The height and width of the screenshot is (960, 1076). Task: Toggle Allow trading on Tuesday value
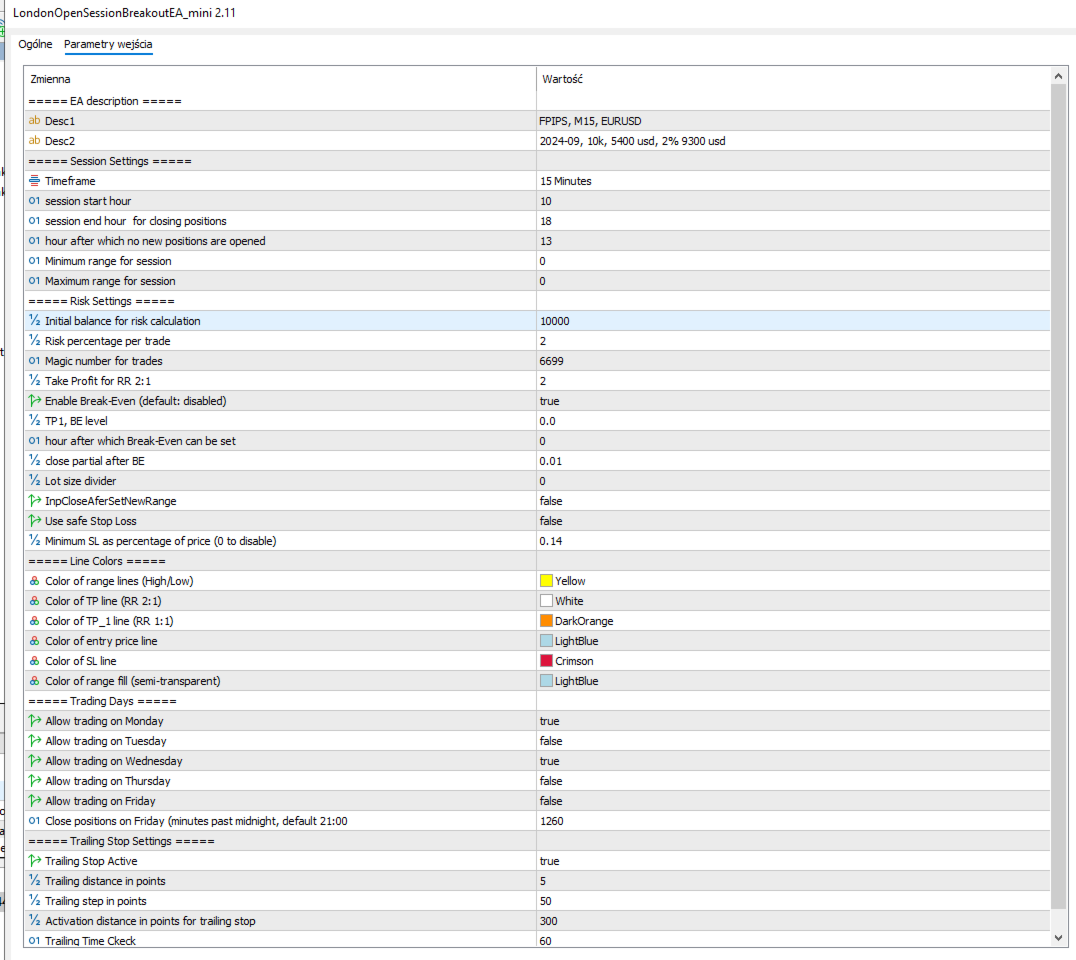point(550,741)
